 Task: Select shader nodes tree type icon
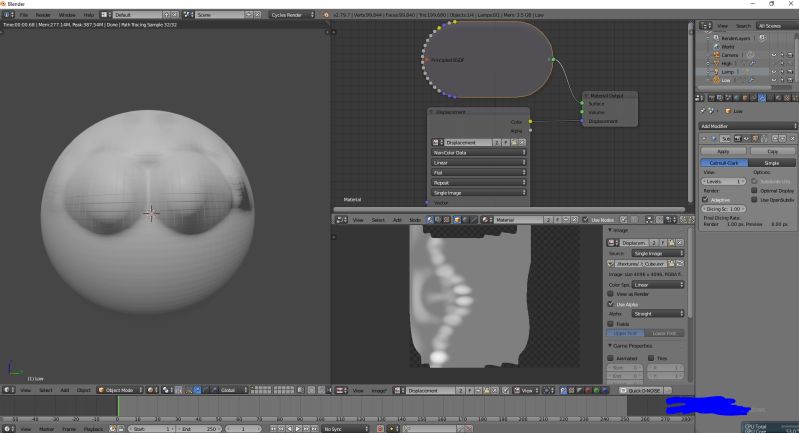coord(430,220)
